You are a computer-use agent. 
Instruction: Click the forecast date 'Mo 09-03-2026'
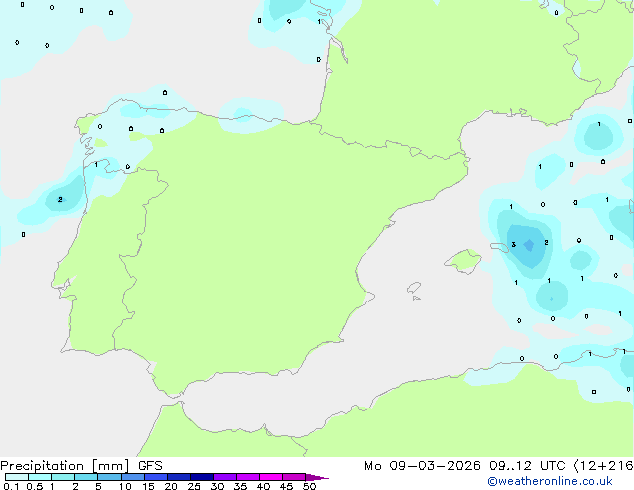click(422, 466)
